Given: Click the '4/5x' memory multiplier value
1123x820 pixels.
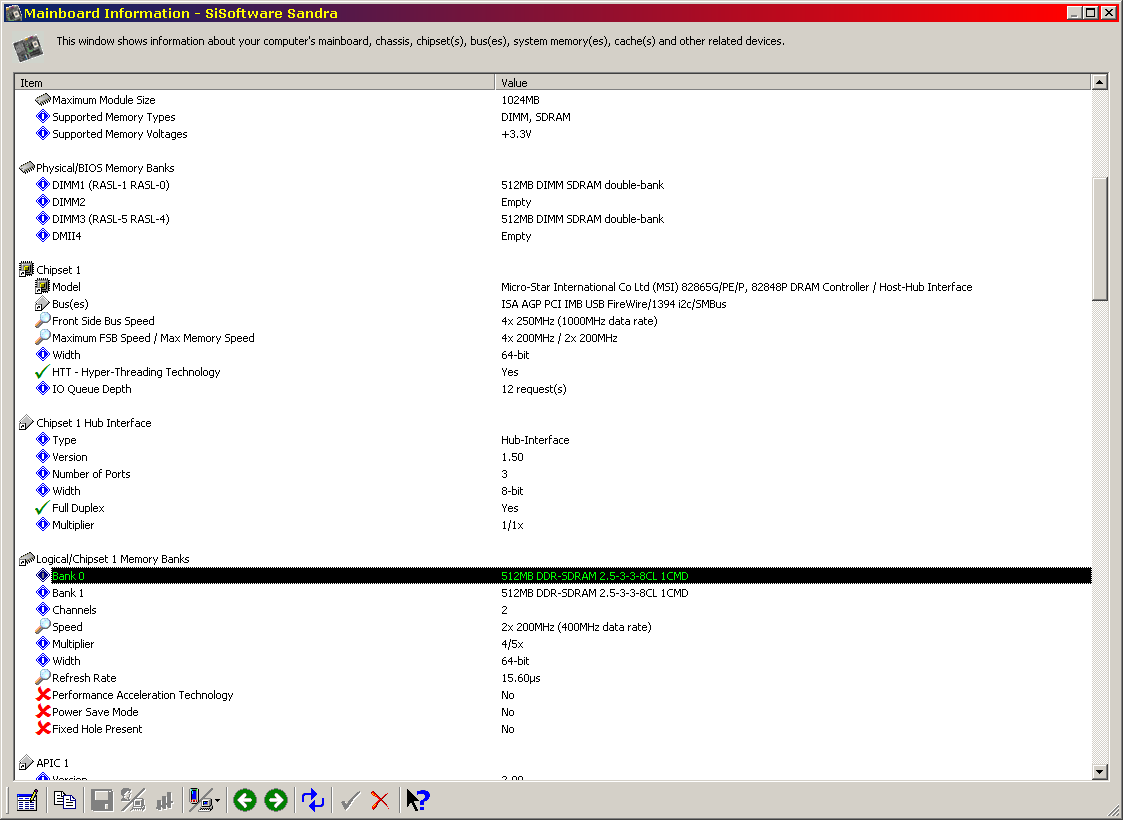Looking at the screenshot, I should coord(512,644).
